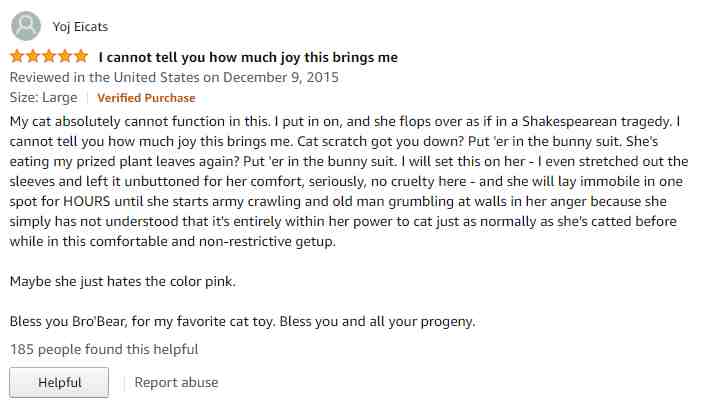Image resolution: width=706 pixels, height=413 pixels.
Task: Click the Verified Purchase label
Action: 146,98
